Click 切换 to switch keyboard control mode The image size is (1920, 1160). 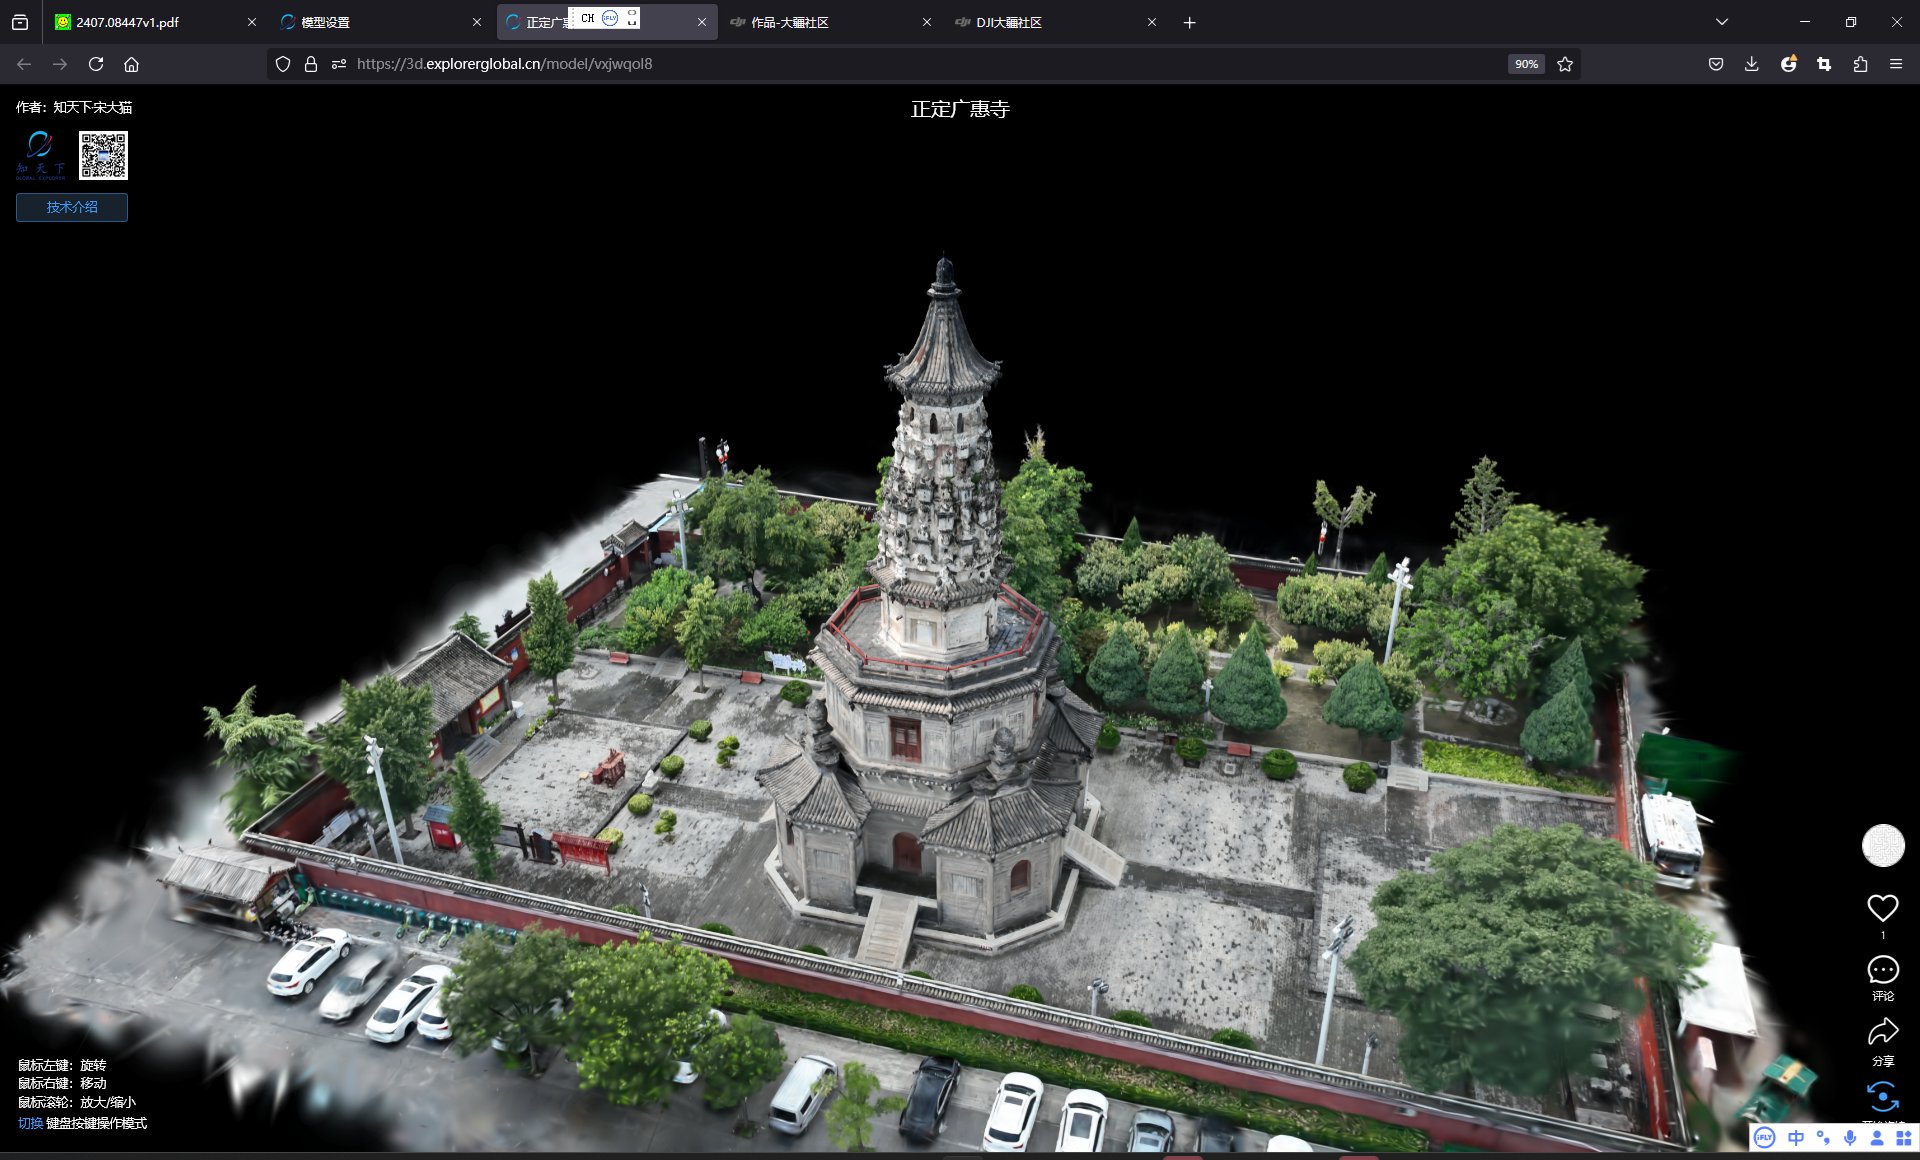30,1123
